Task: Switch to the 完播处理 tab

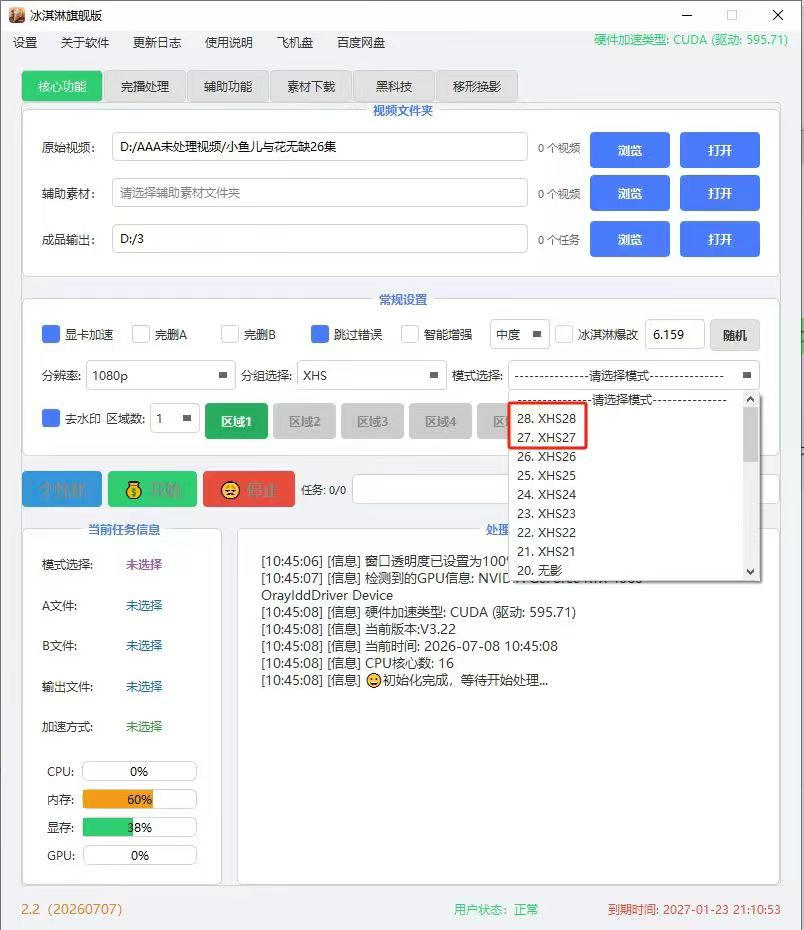Action: (145, 86)
